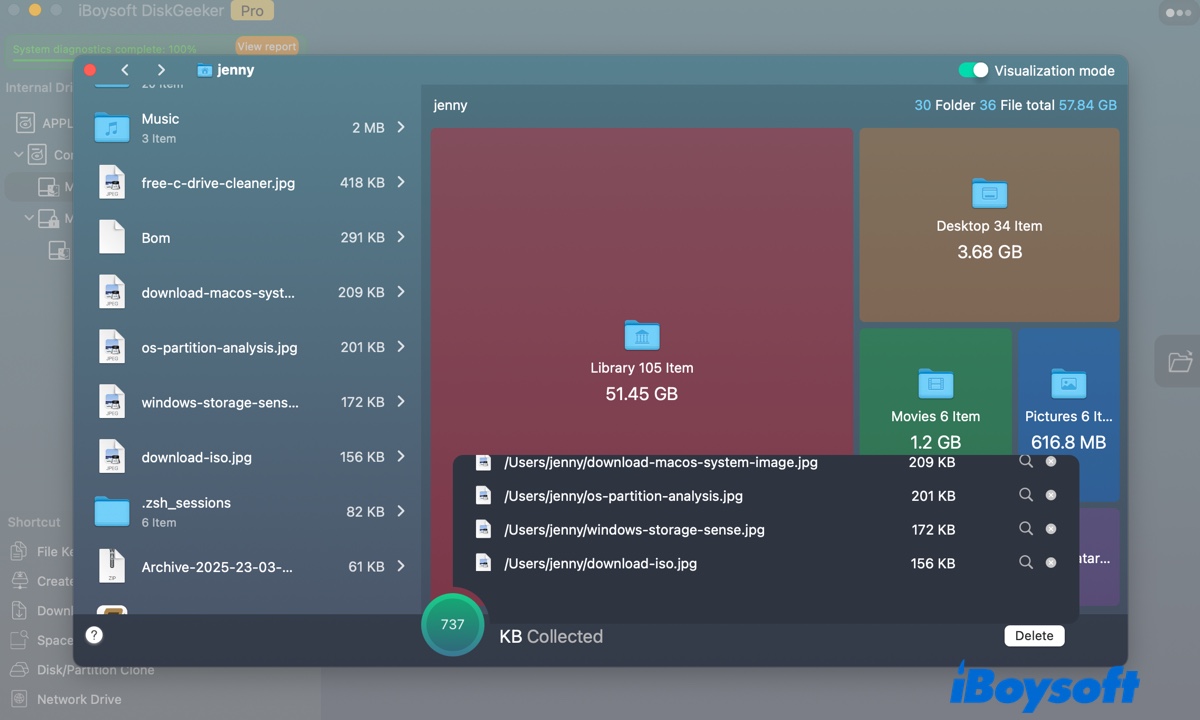
Task: Click the 737 collected circle badge
Action: (452, 624)
